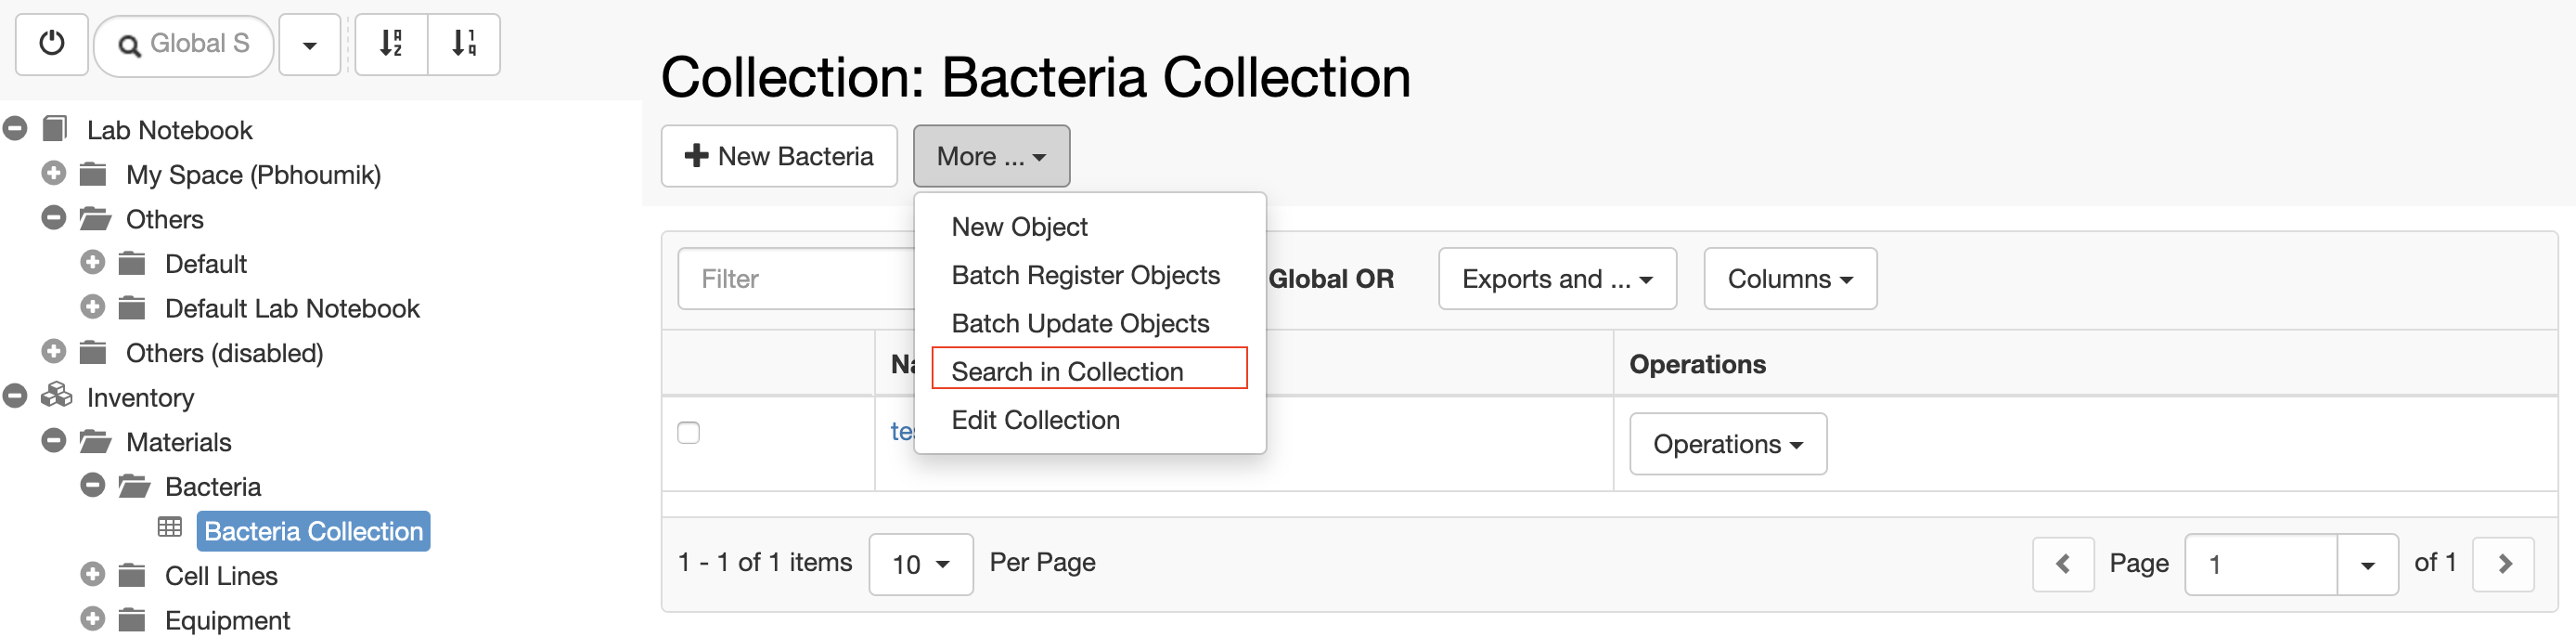Click the Lab Notebook book icon
Image resolution: width=2576 pixels, height=637 pixels.
(x=55, y=129)
